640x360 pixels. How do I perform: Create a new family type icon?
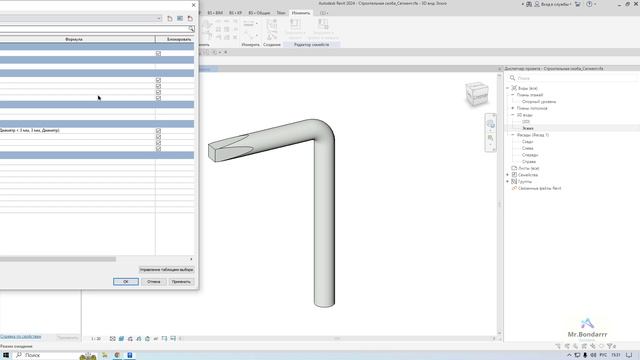pyautogui.click(x=170, y=18)
